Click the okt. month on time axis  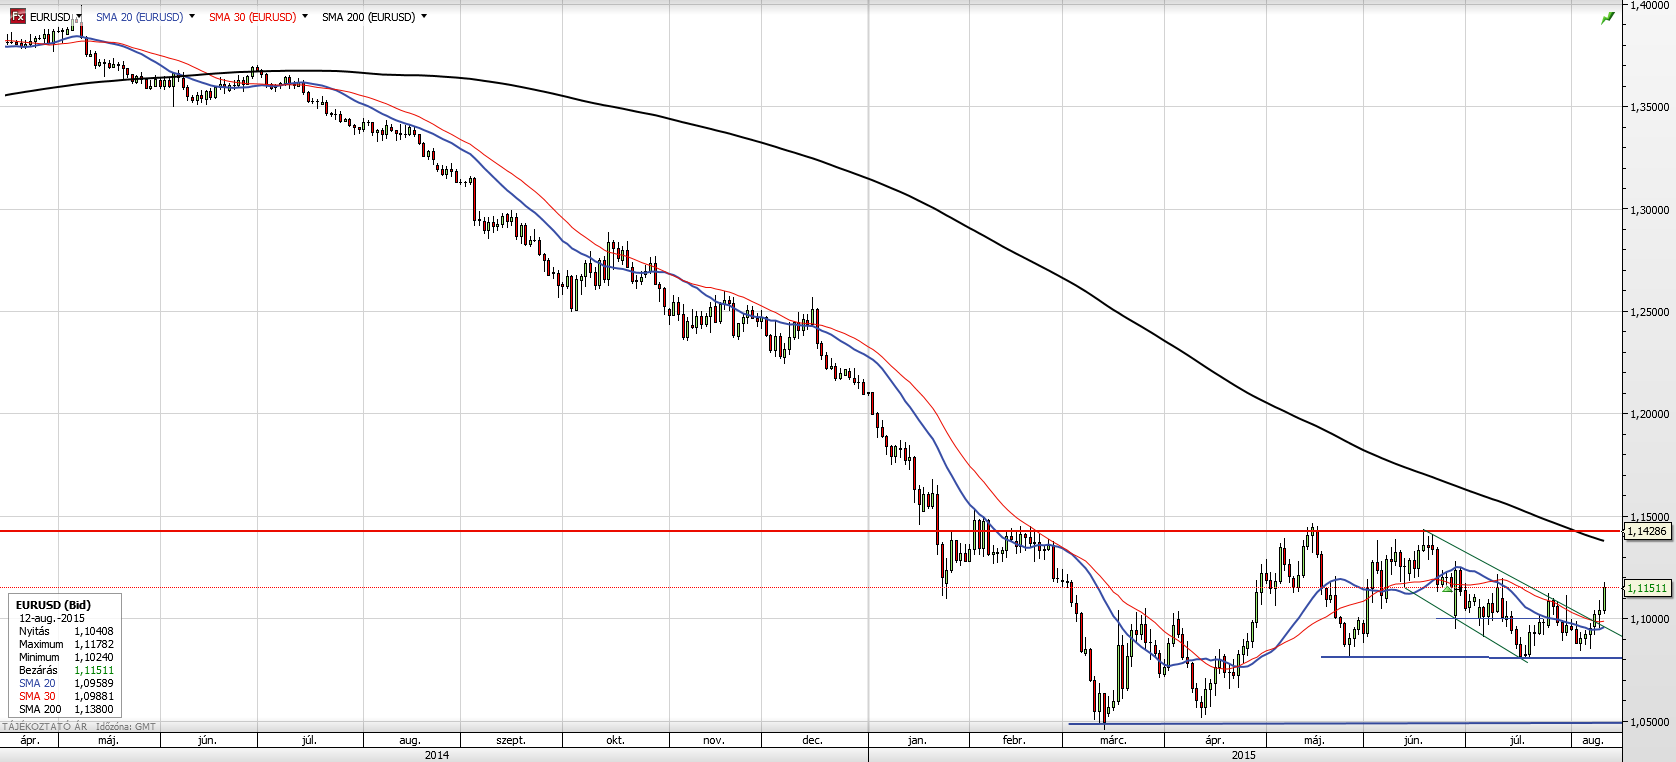click(x=615, y=740)
